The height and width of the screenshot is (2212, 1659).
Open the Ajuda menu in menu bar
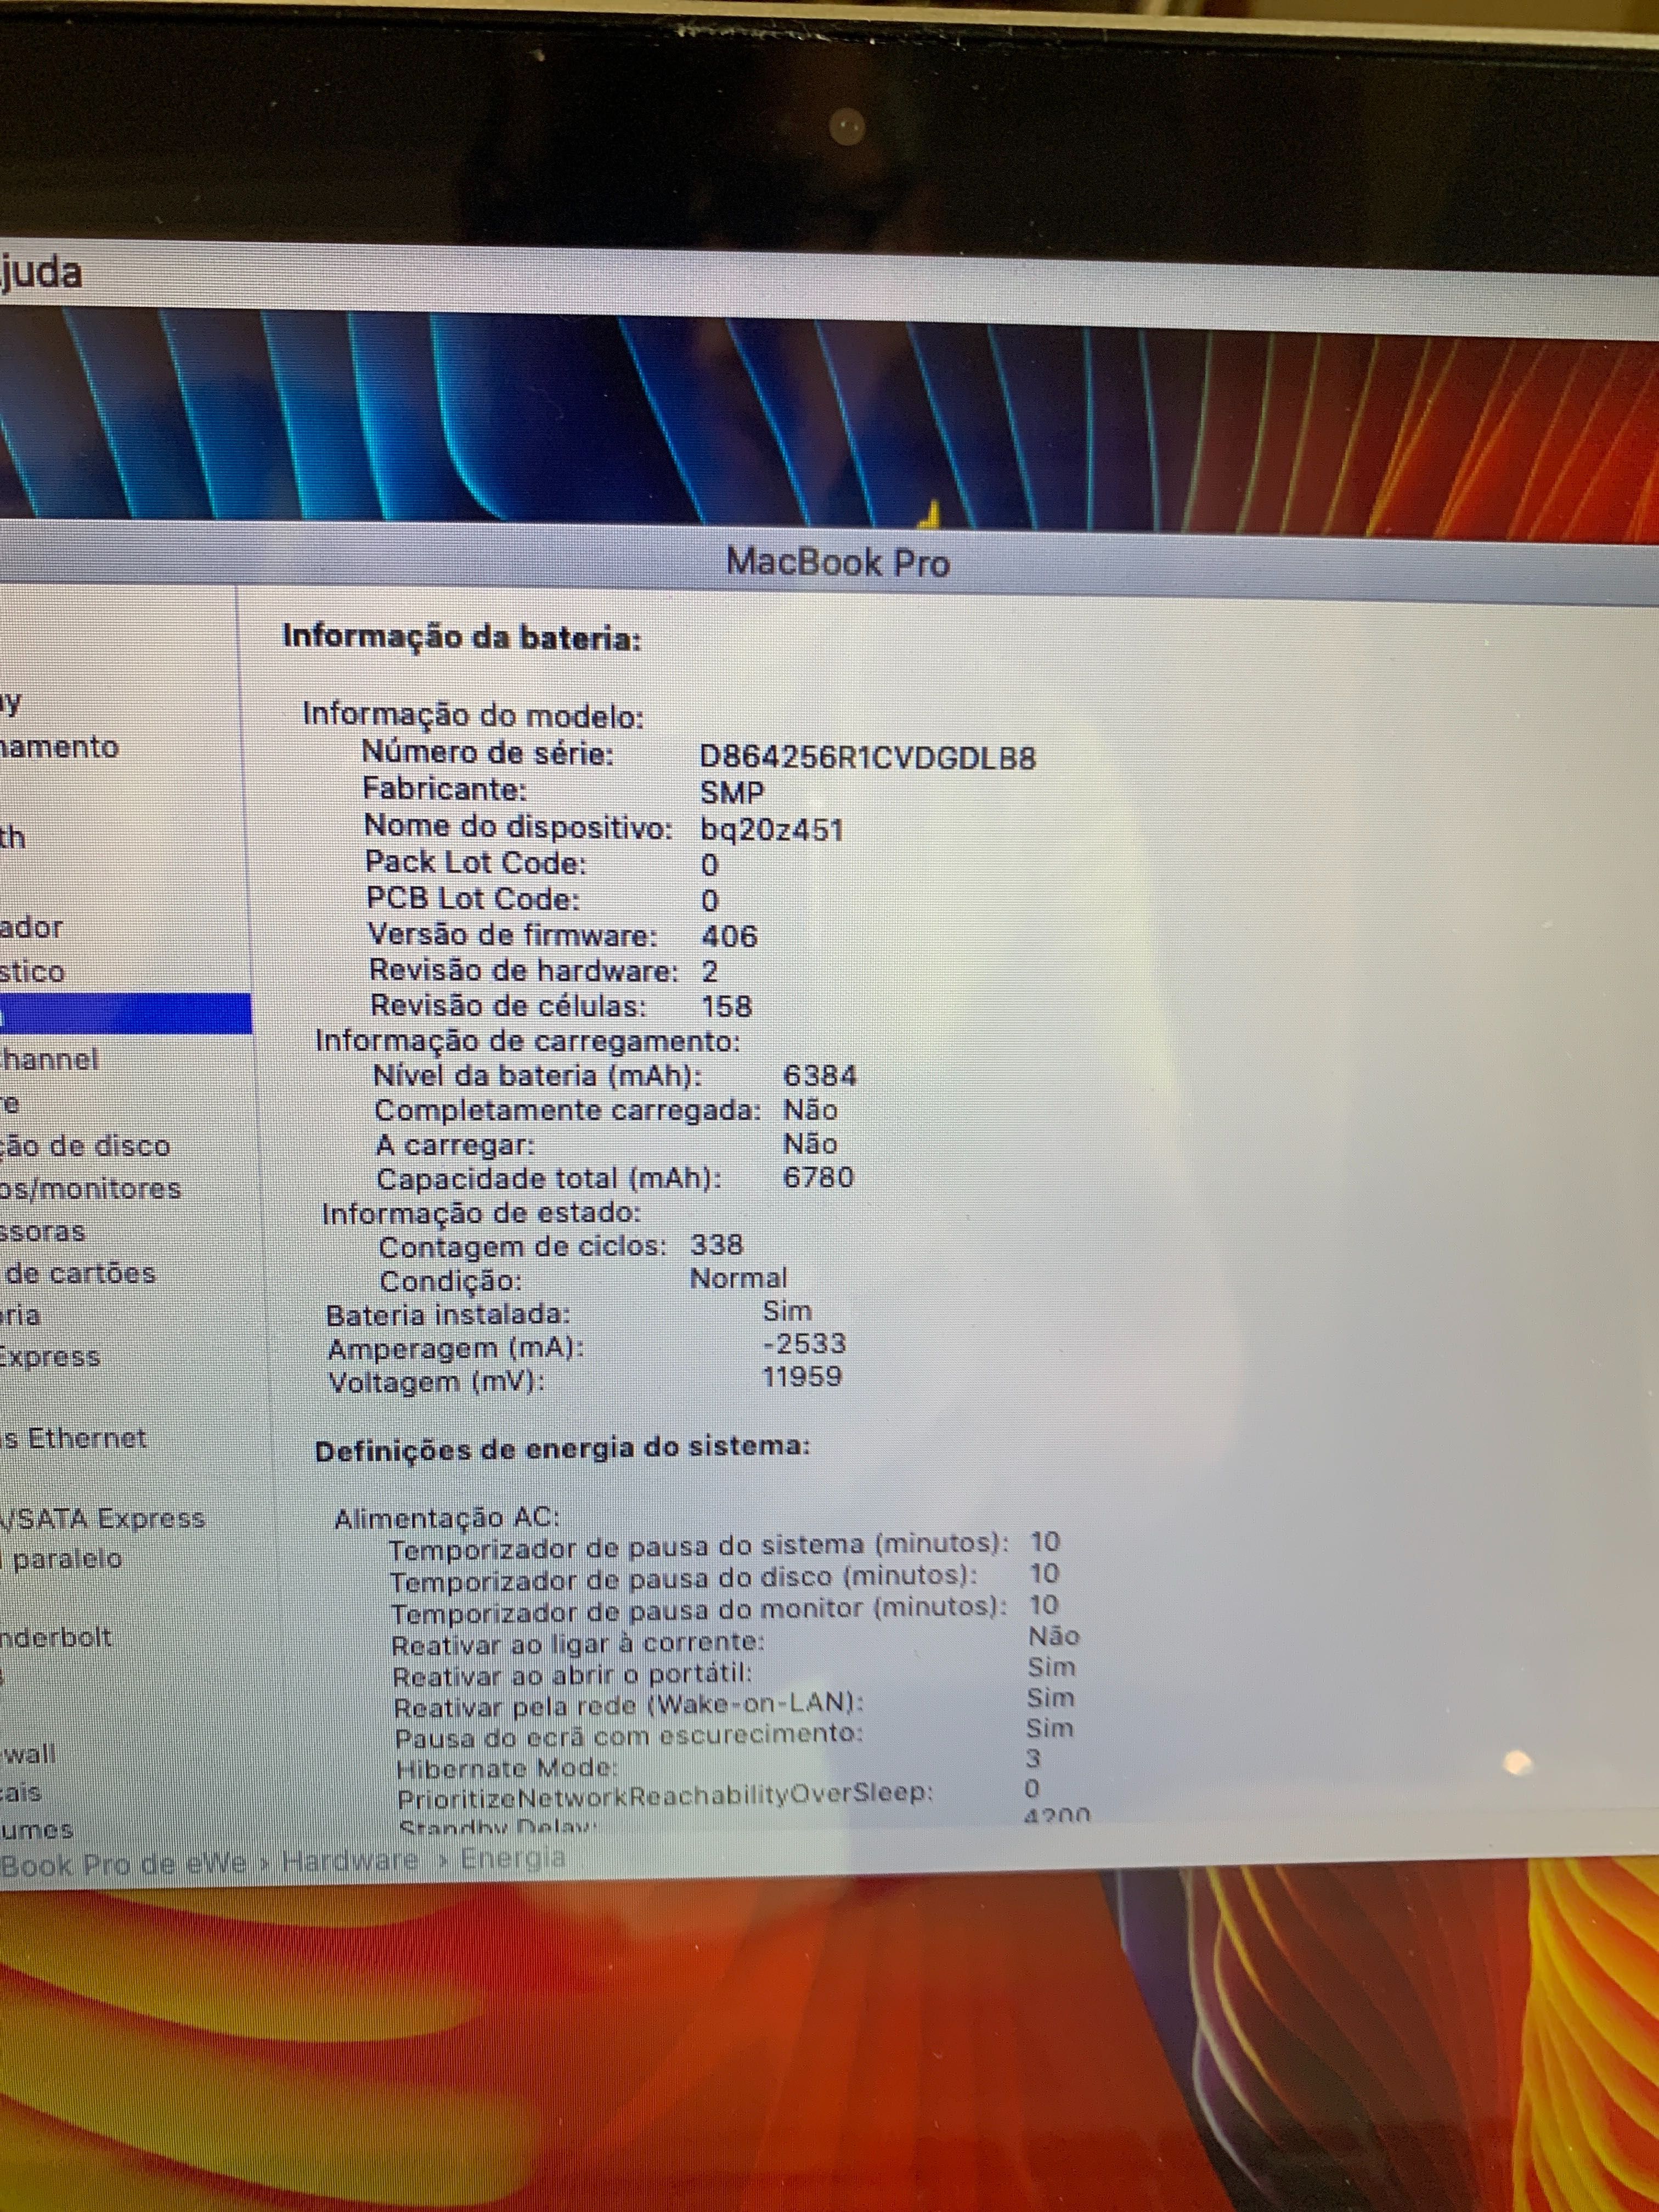40,273
